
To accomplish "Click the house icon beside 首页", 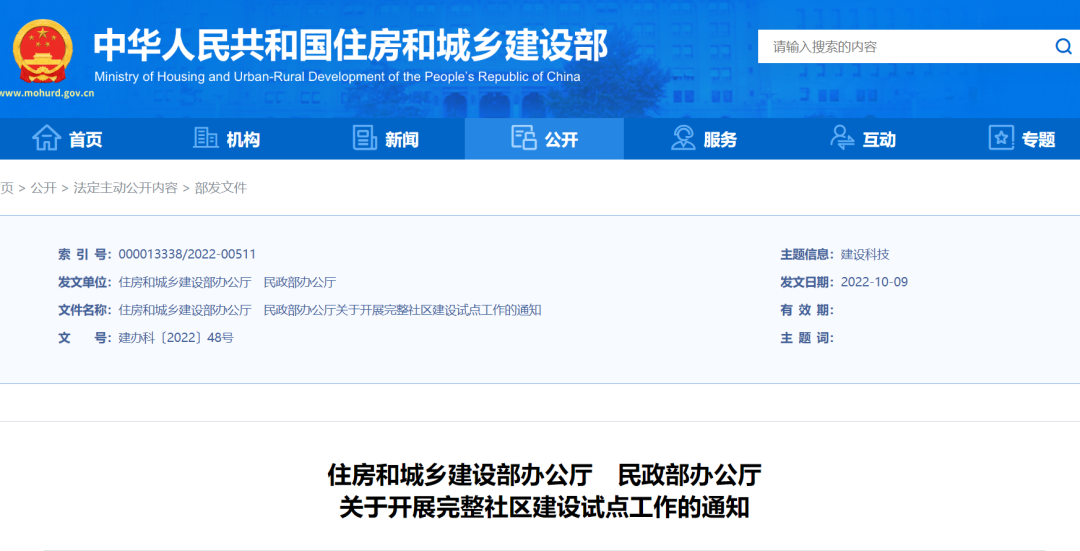I will coord(46,138).
